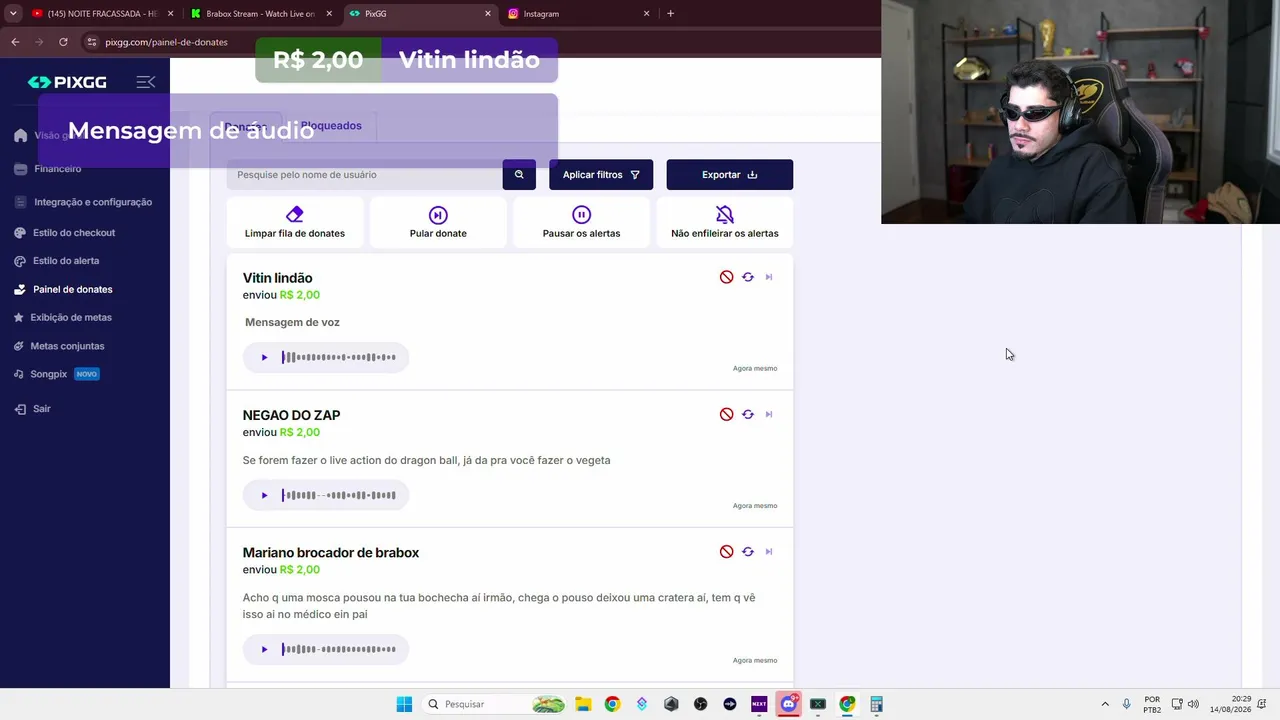Click the message 'Se forem fazer o live action do dragon ball'
Image resolution: width=1280 pixels, height=720 pixels.
(427, 460)
